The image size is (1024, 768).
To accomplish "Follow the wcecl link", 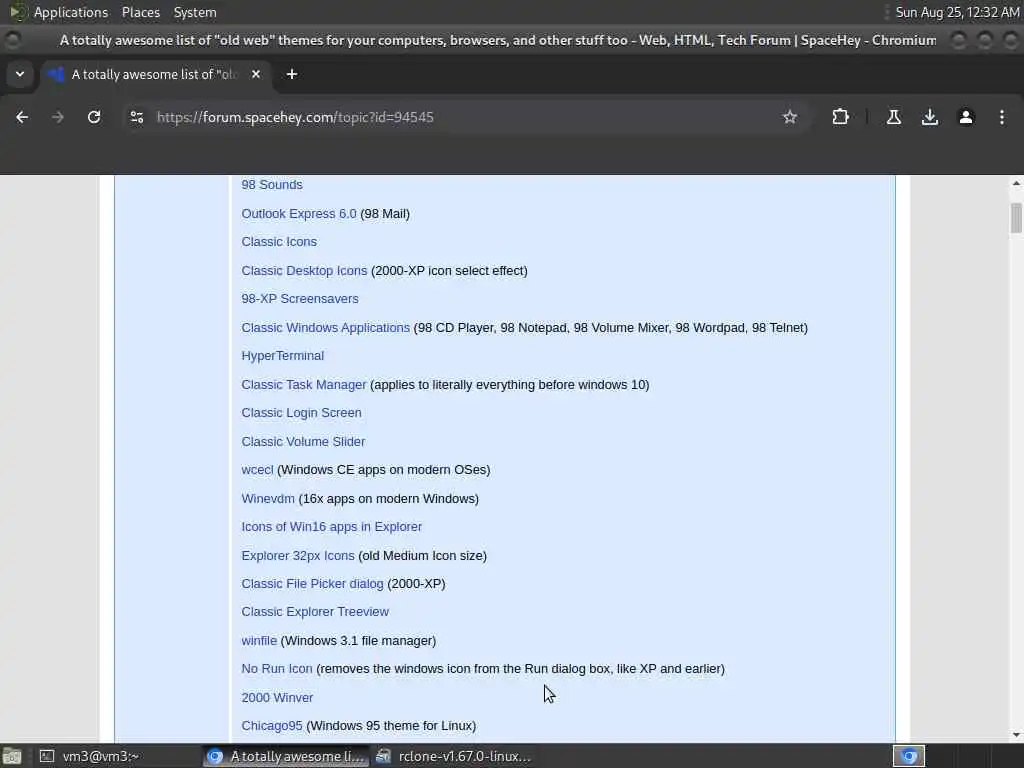I will click(257, 470).
